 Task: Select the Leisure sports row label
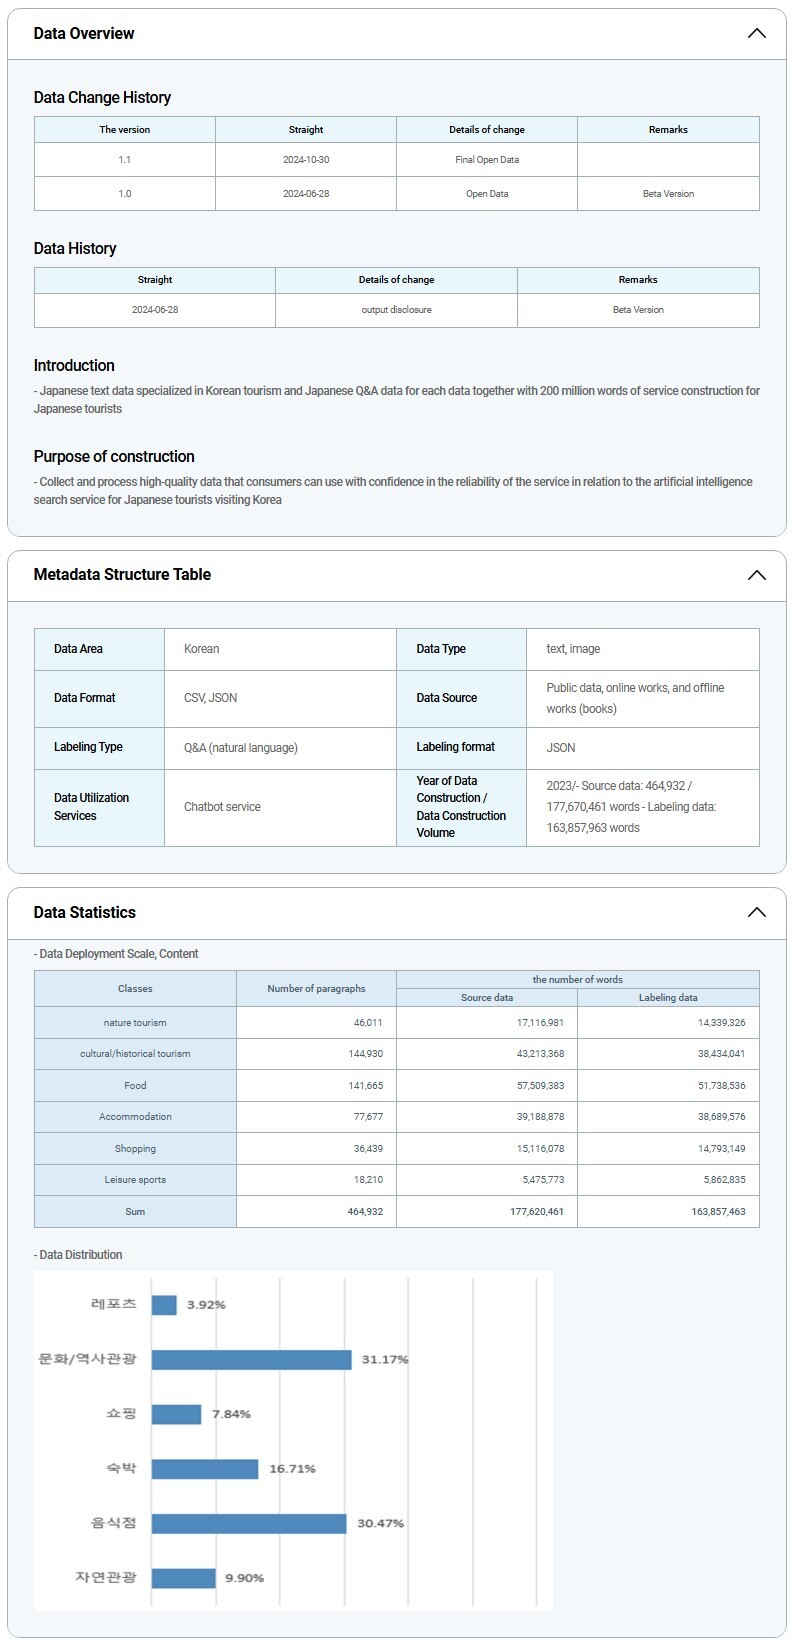(x=135, y=1180)
